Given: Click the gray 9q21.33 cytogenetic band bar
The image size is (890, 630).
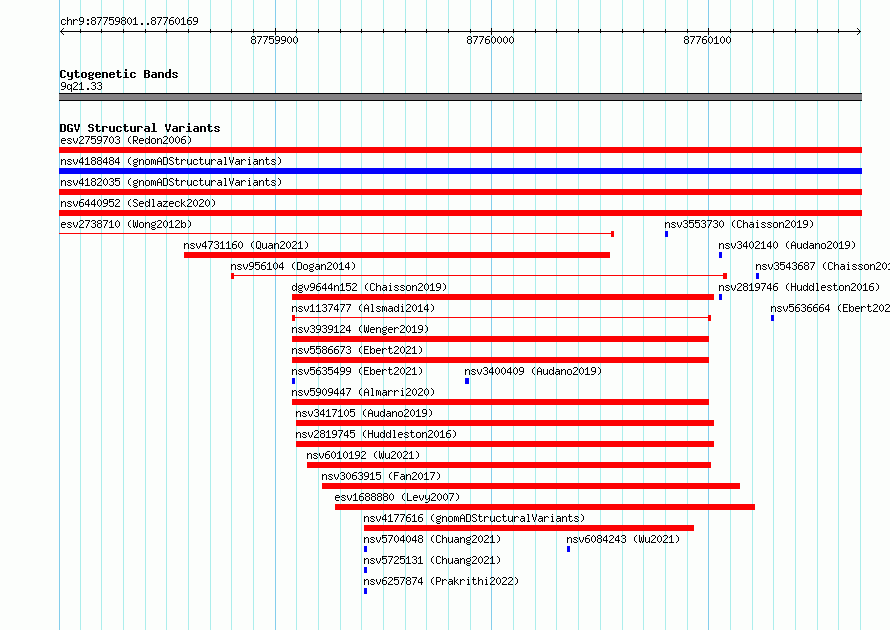Looking at the screenshot, I should pos(460,97).
